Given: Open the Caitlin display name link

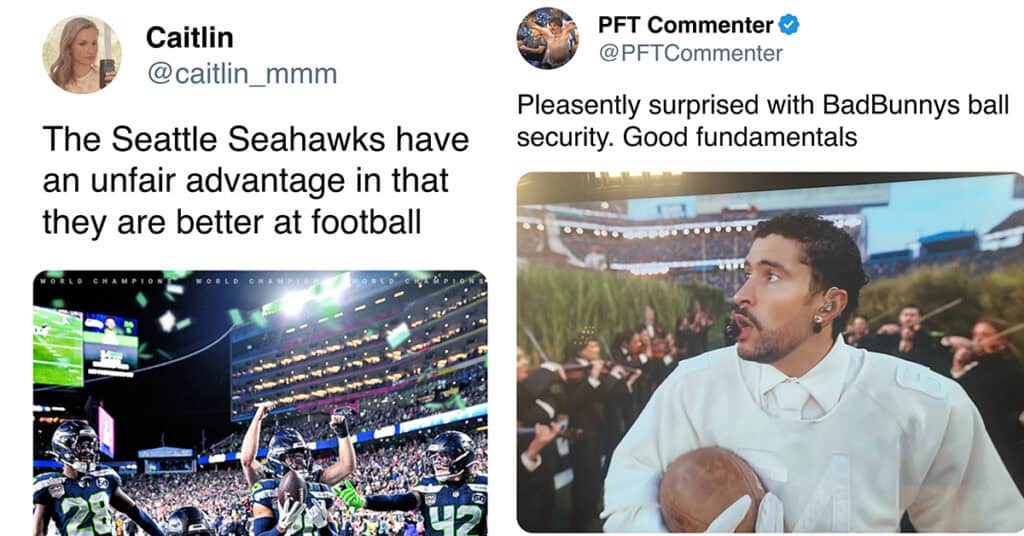Looking at the screenshot, I should pos(189,38).
